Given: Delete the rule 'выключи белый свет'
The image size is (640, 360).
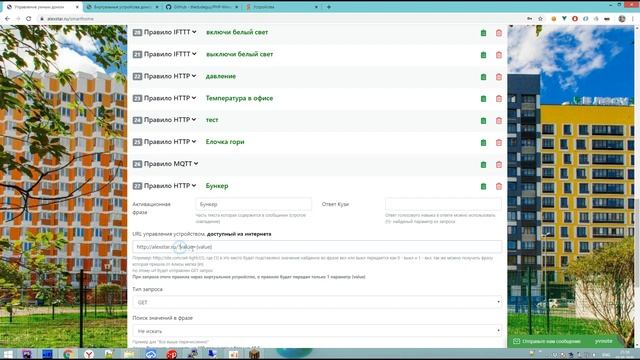Looking at the screenshot, I should (x=499, y=55).
